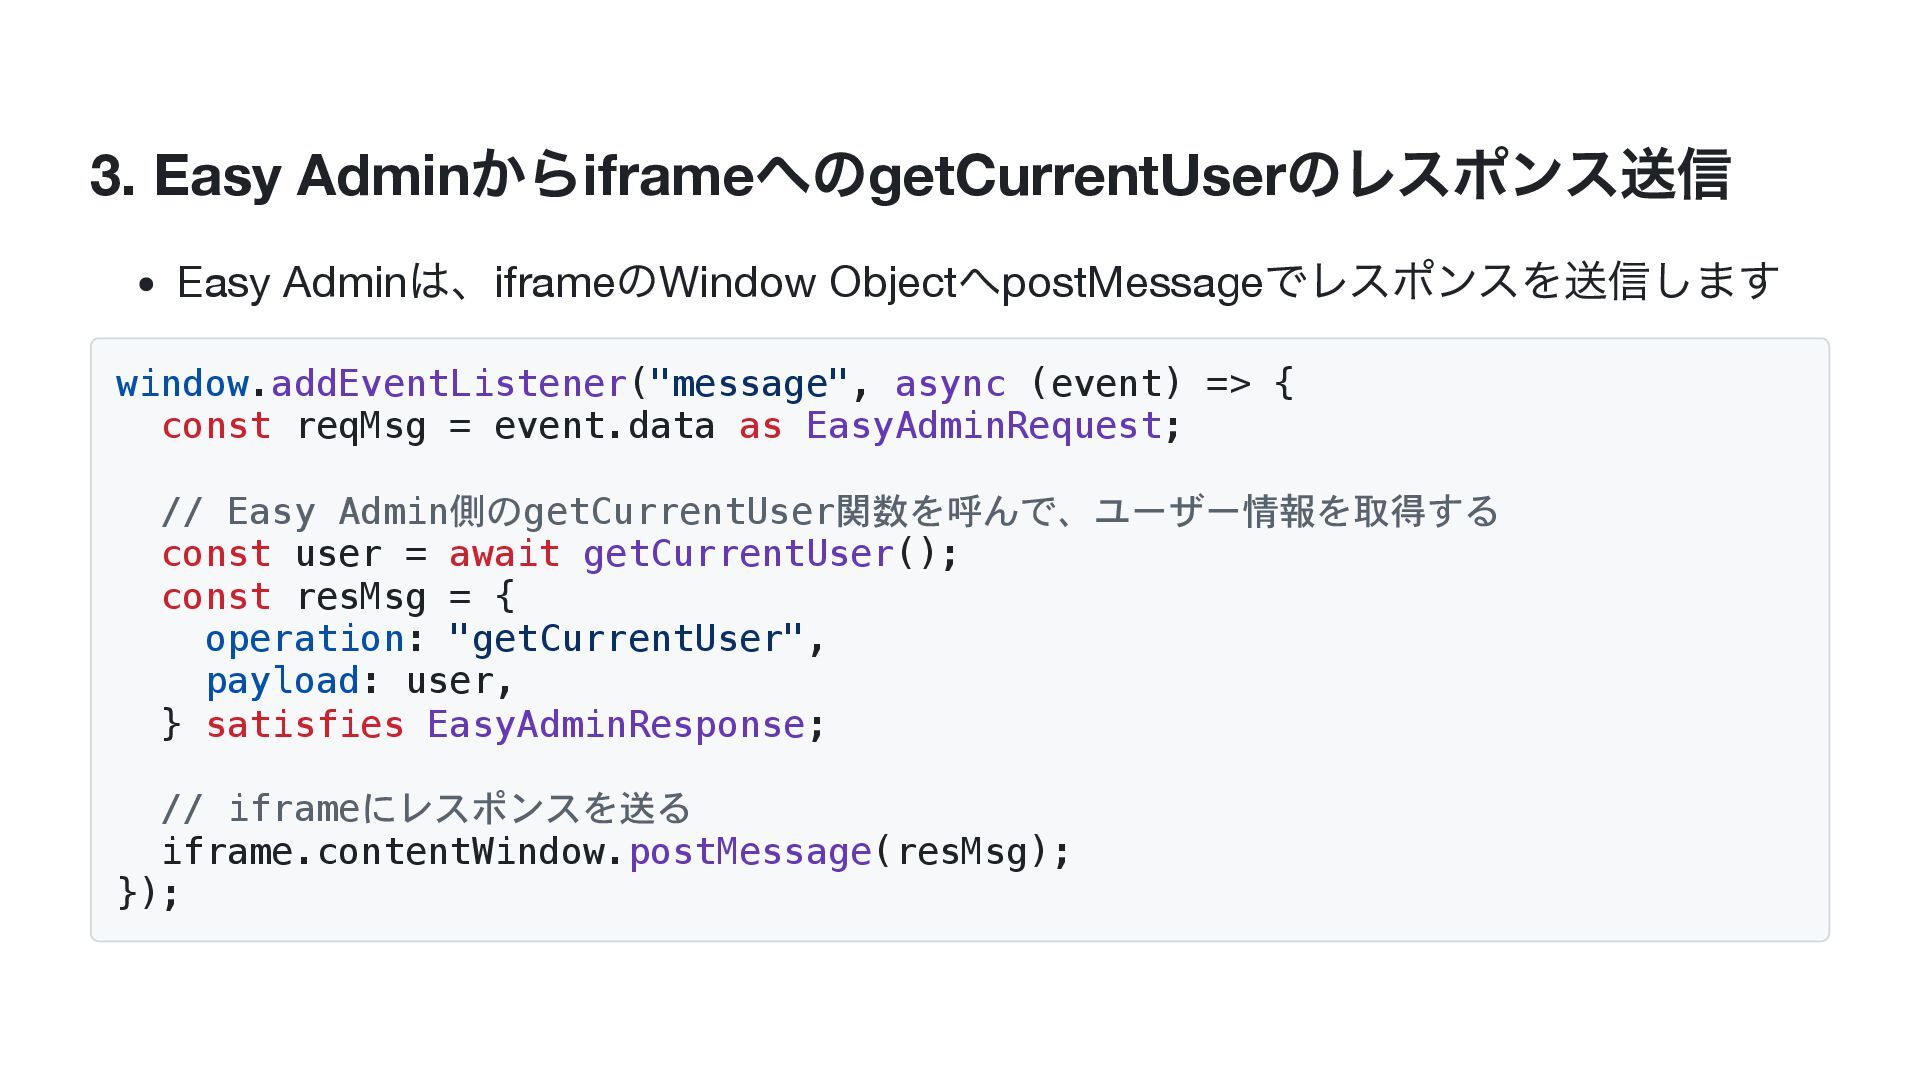Click the closing }); of the listener
The width and height of the screenshot is (1920, 1080).
pyautogui.click(x=148, y=892)
